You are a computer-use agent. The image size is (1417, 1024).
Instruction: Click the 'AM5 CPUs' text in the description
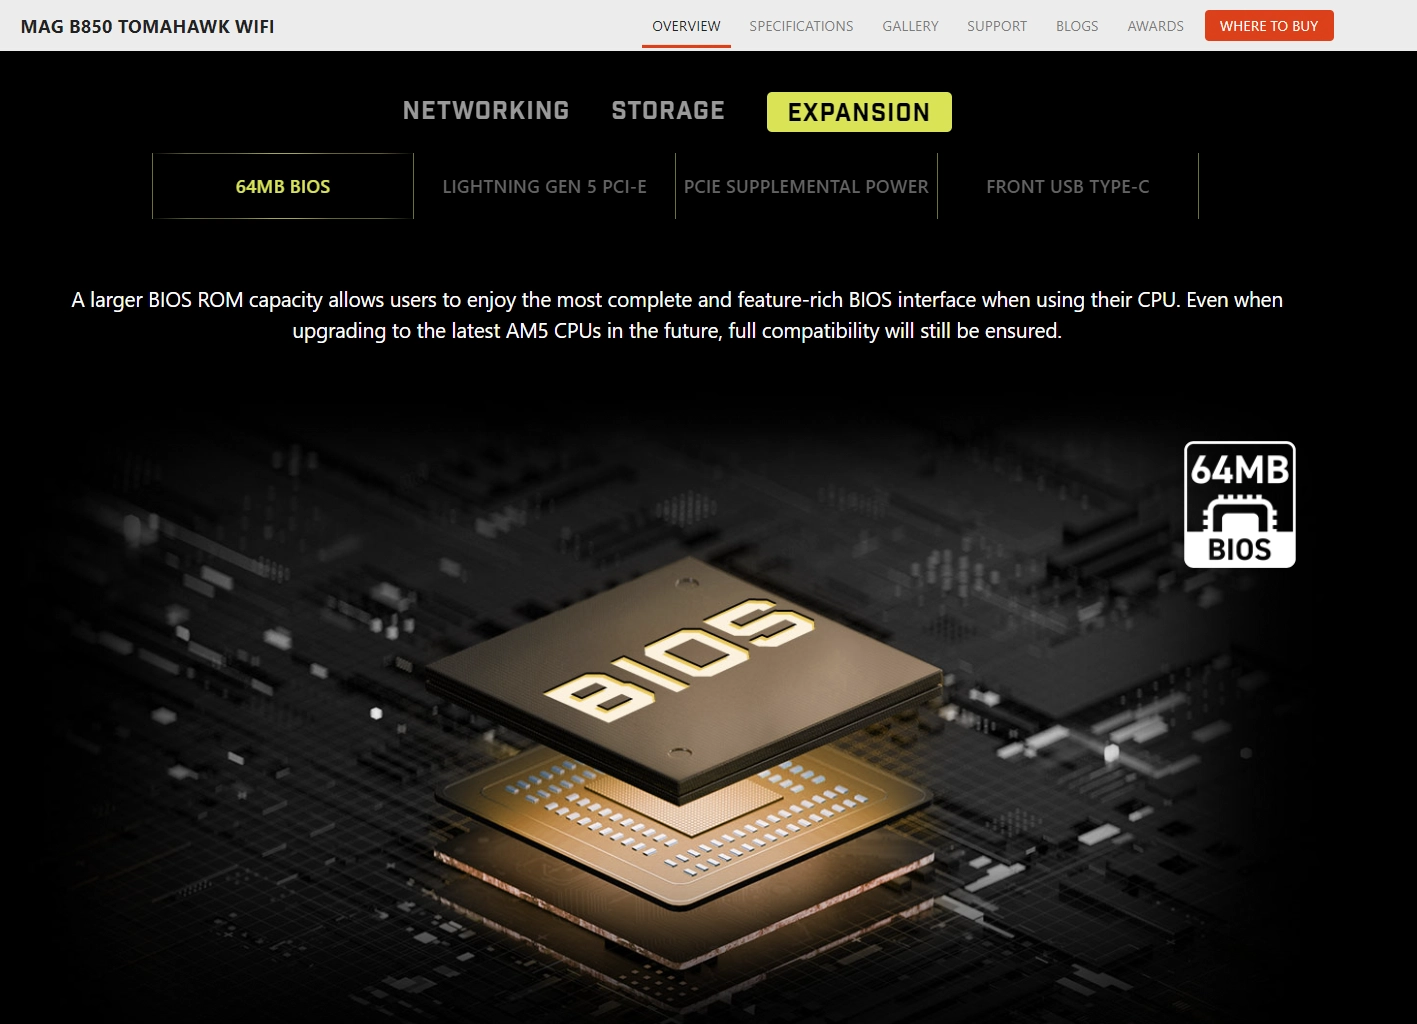554,331
